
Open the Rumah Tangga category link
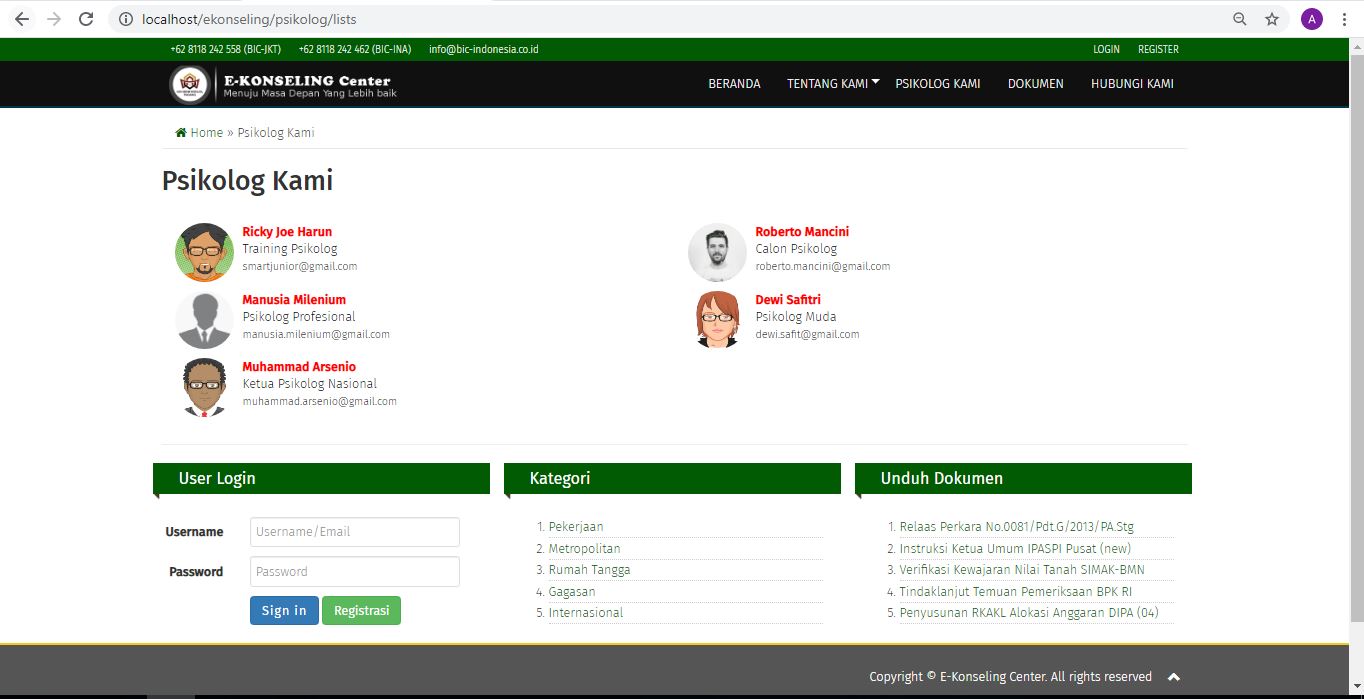[589, 570]
